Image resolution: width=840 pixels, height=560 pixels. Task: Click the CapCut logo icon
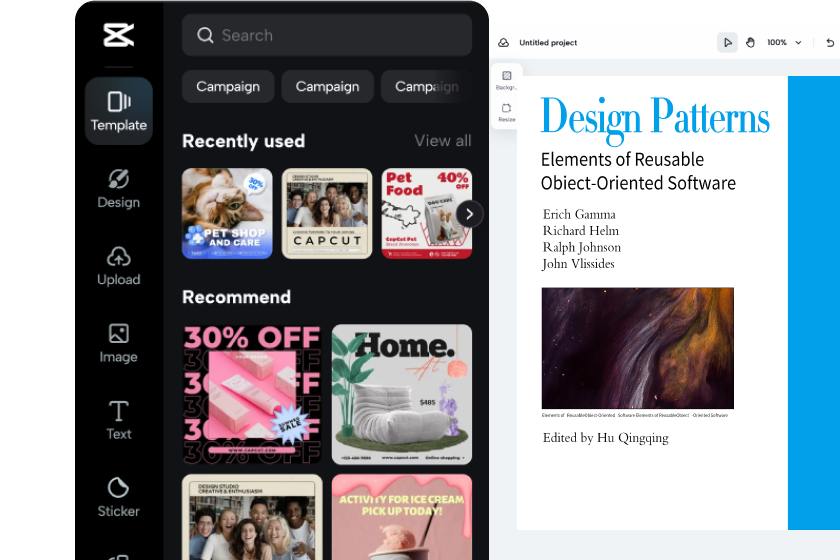click(x=118, y=35)
